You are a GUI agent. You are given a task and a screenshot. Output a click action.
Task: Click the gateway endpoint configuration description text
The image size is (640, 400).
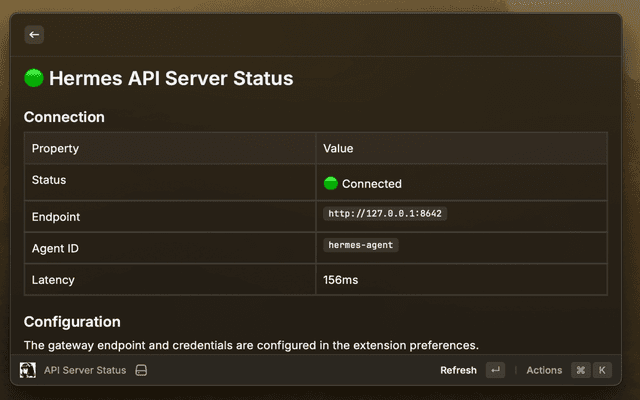coord(251,345)
